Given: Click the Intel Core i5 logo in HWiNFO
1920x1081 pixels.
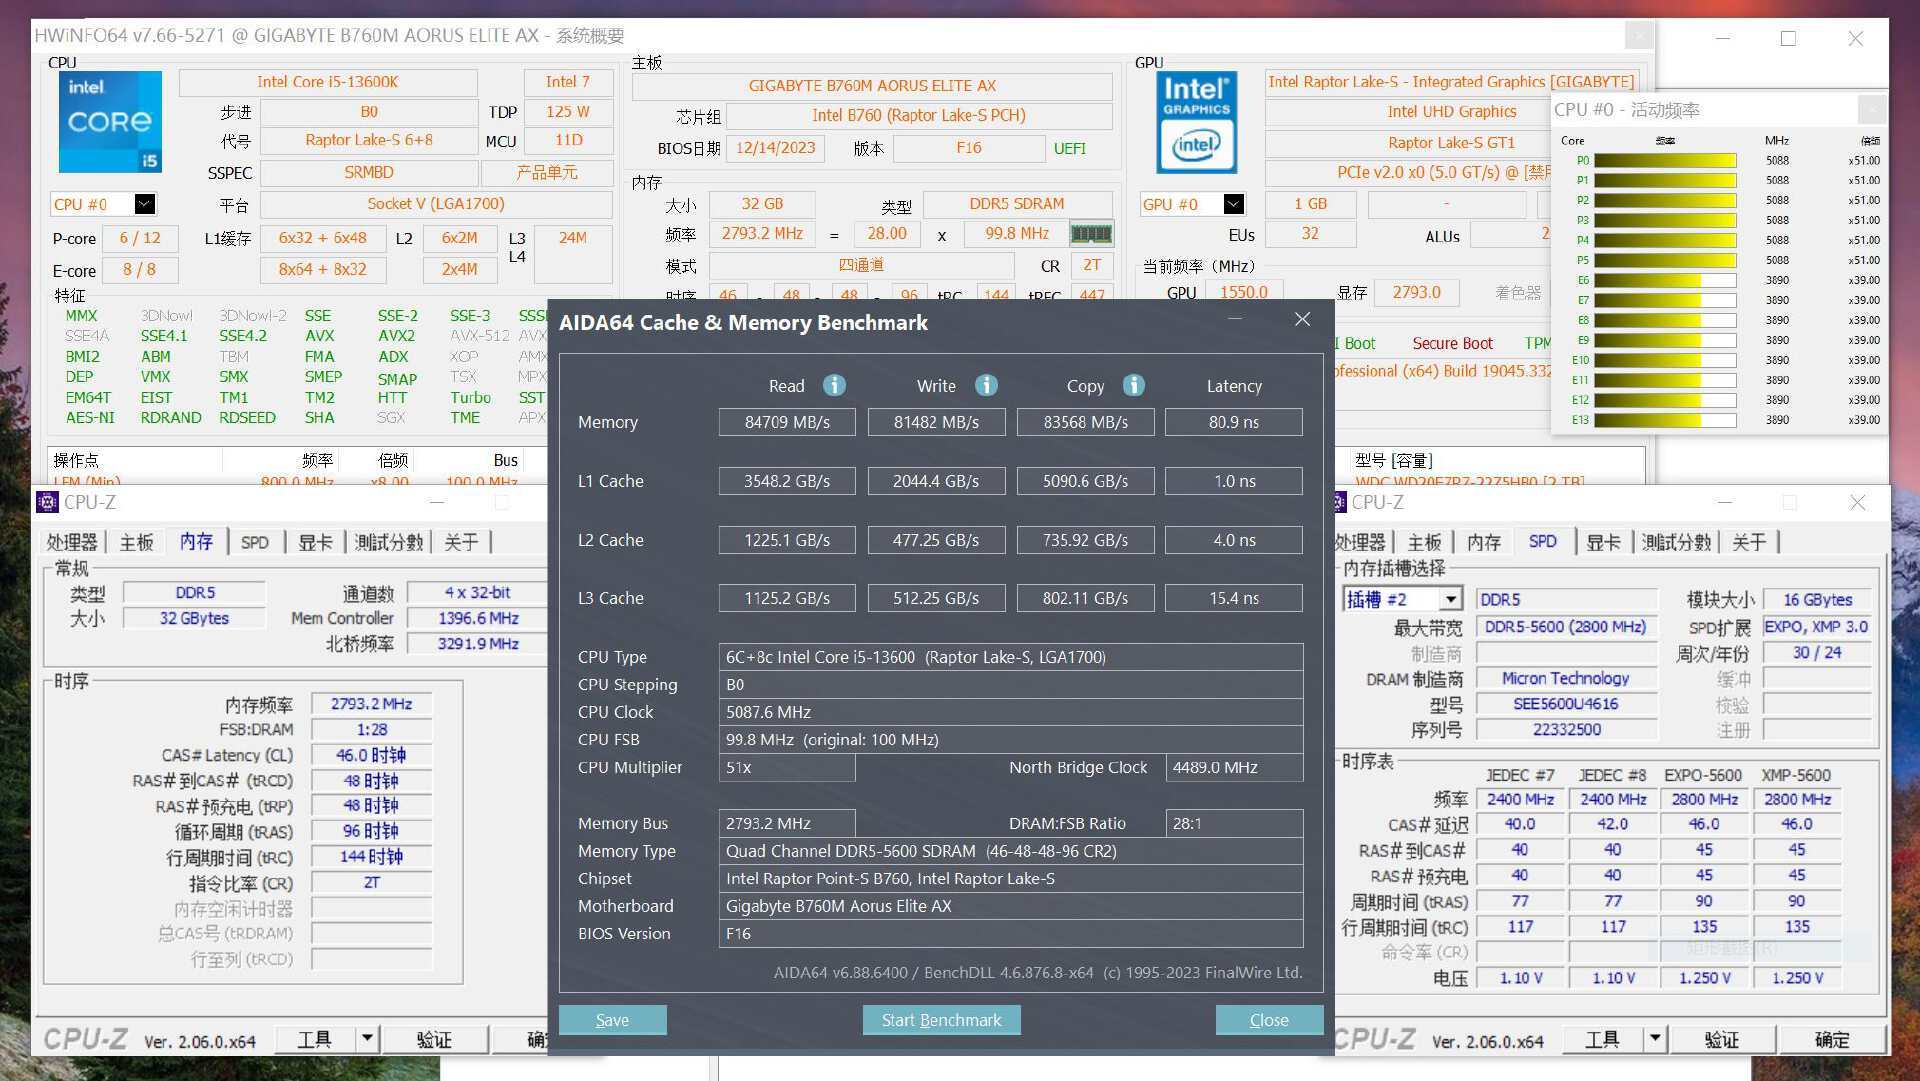Looking at the screenshot, I should tap(110, 122).
